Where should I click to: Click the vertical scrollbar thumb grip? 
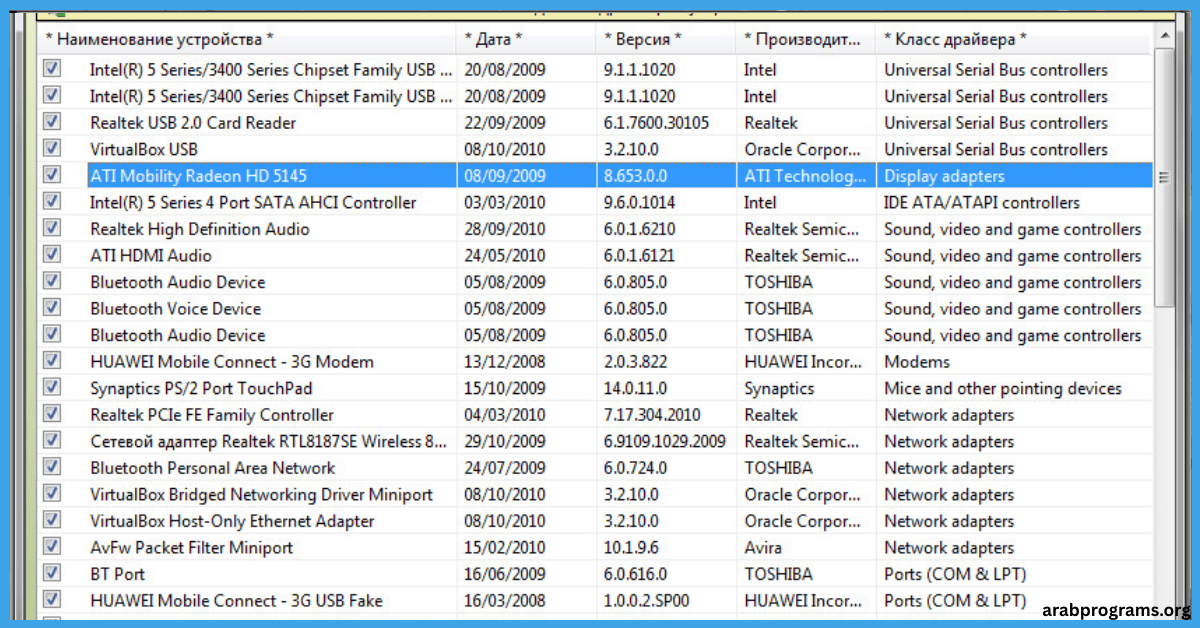point(1163,177)
